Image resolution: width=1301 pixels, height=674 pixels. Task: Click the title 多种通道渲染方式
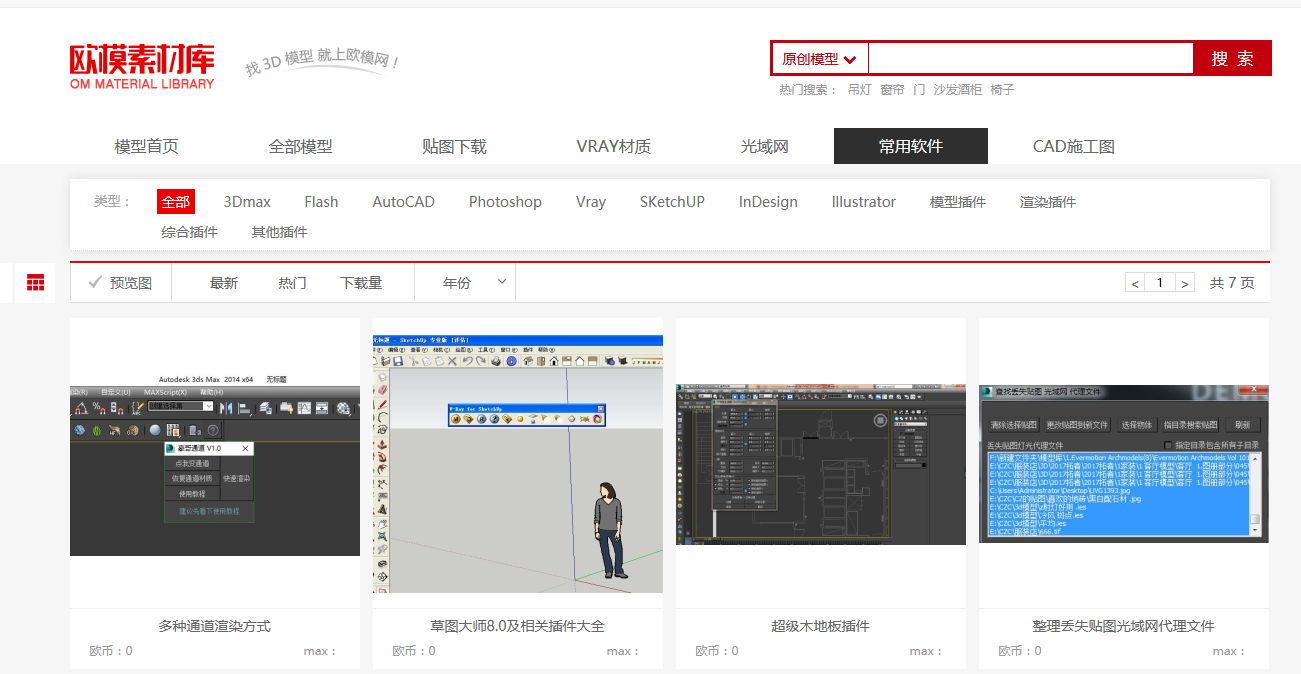click(215, 626)
